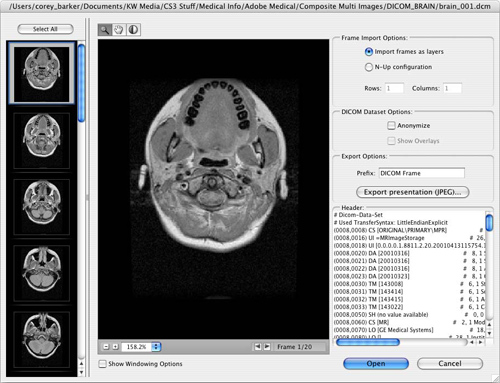Click the zoom out minus button

[x=106, y=347]
